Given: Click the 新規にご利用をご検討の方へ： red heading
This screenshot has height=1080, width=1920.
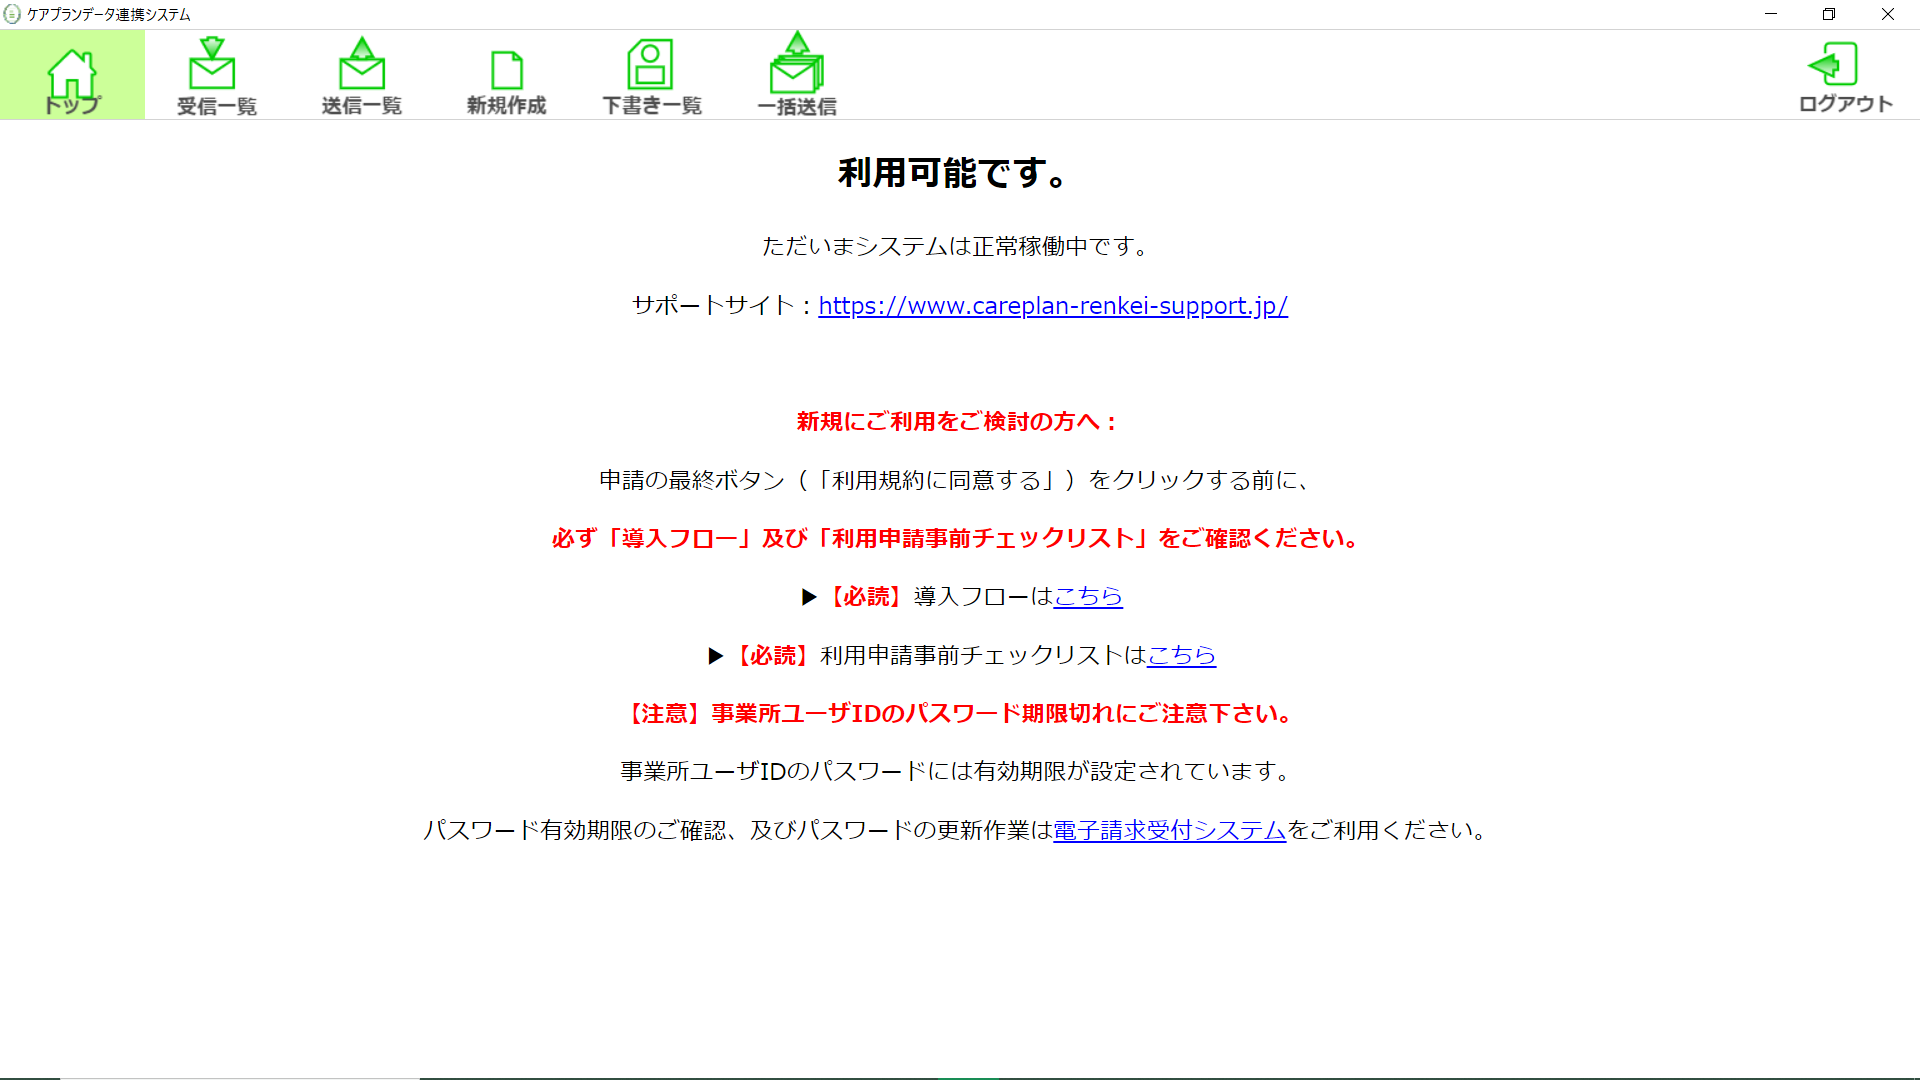Looking at the screenshot, I should 957,422.
